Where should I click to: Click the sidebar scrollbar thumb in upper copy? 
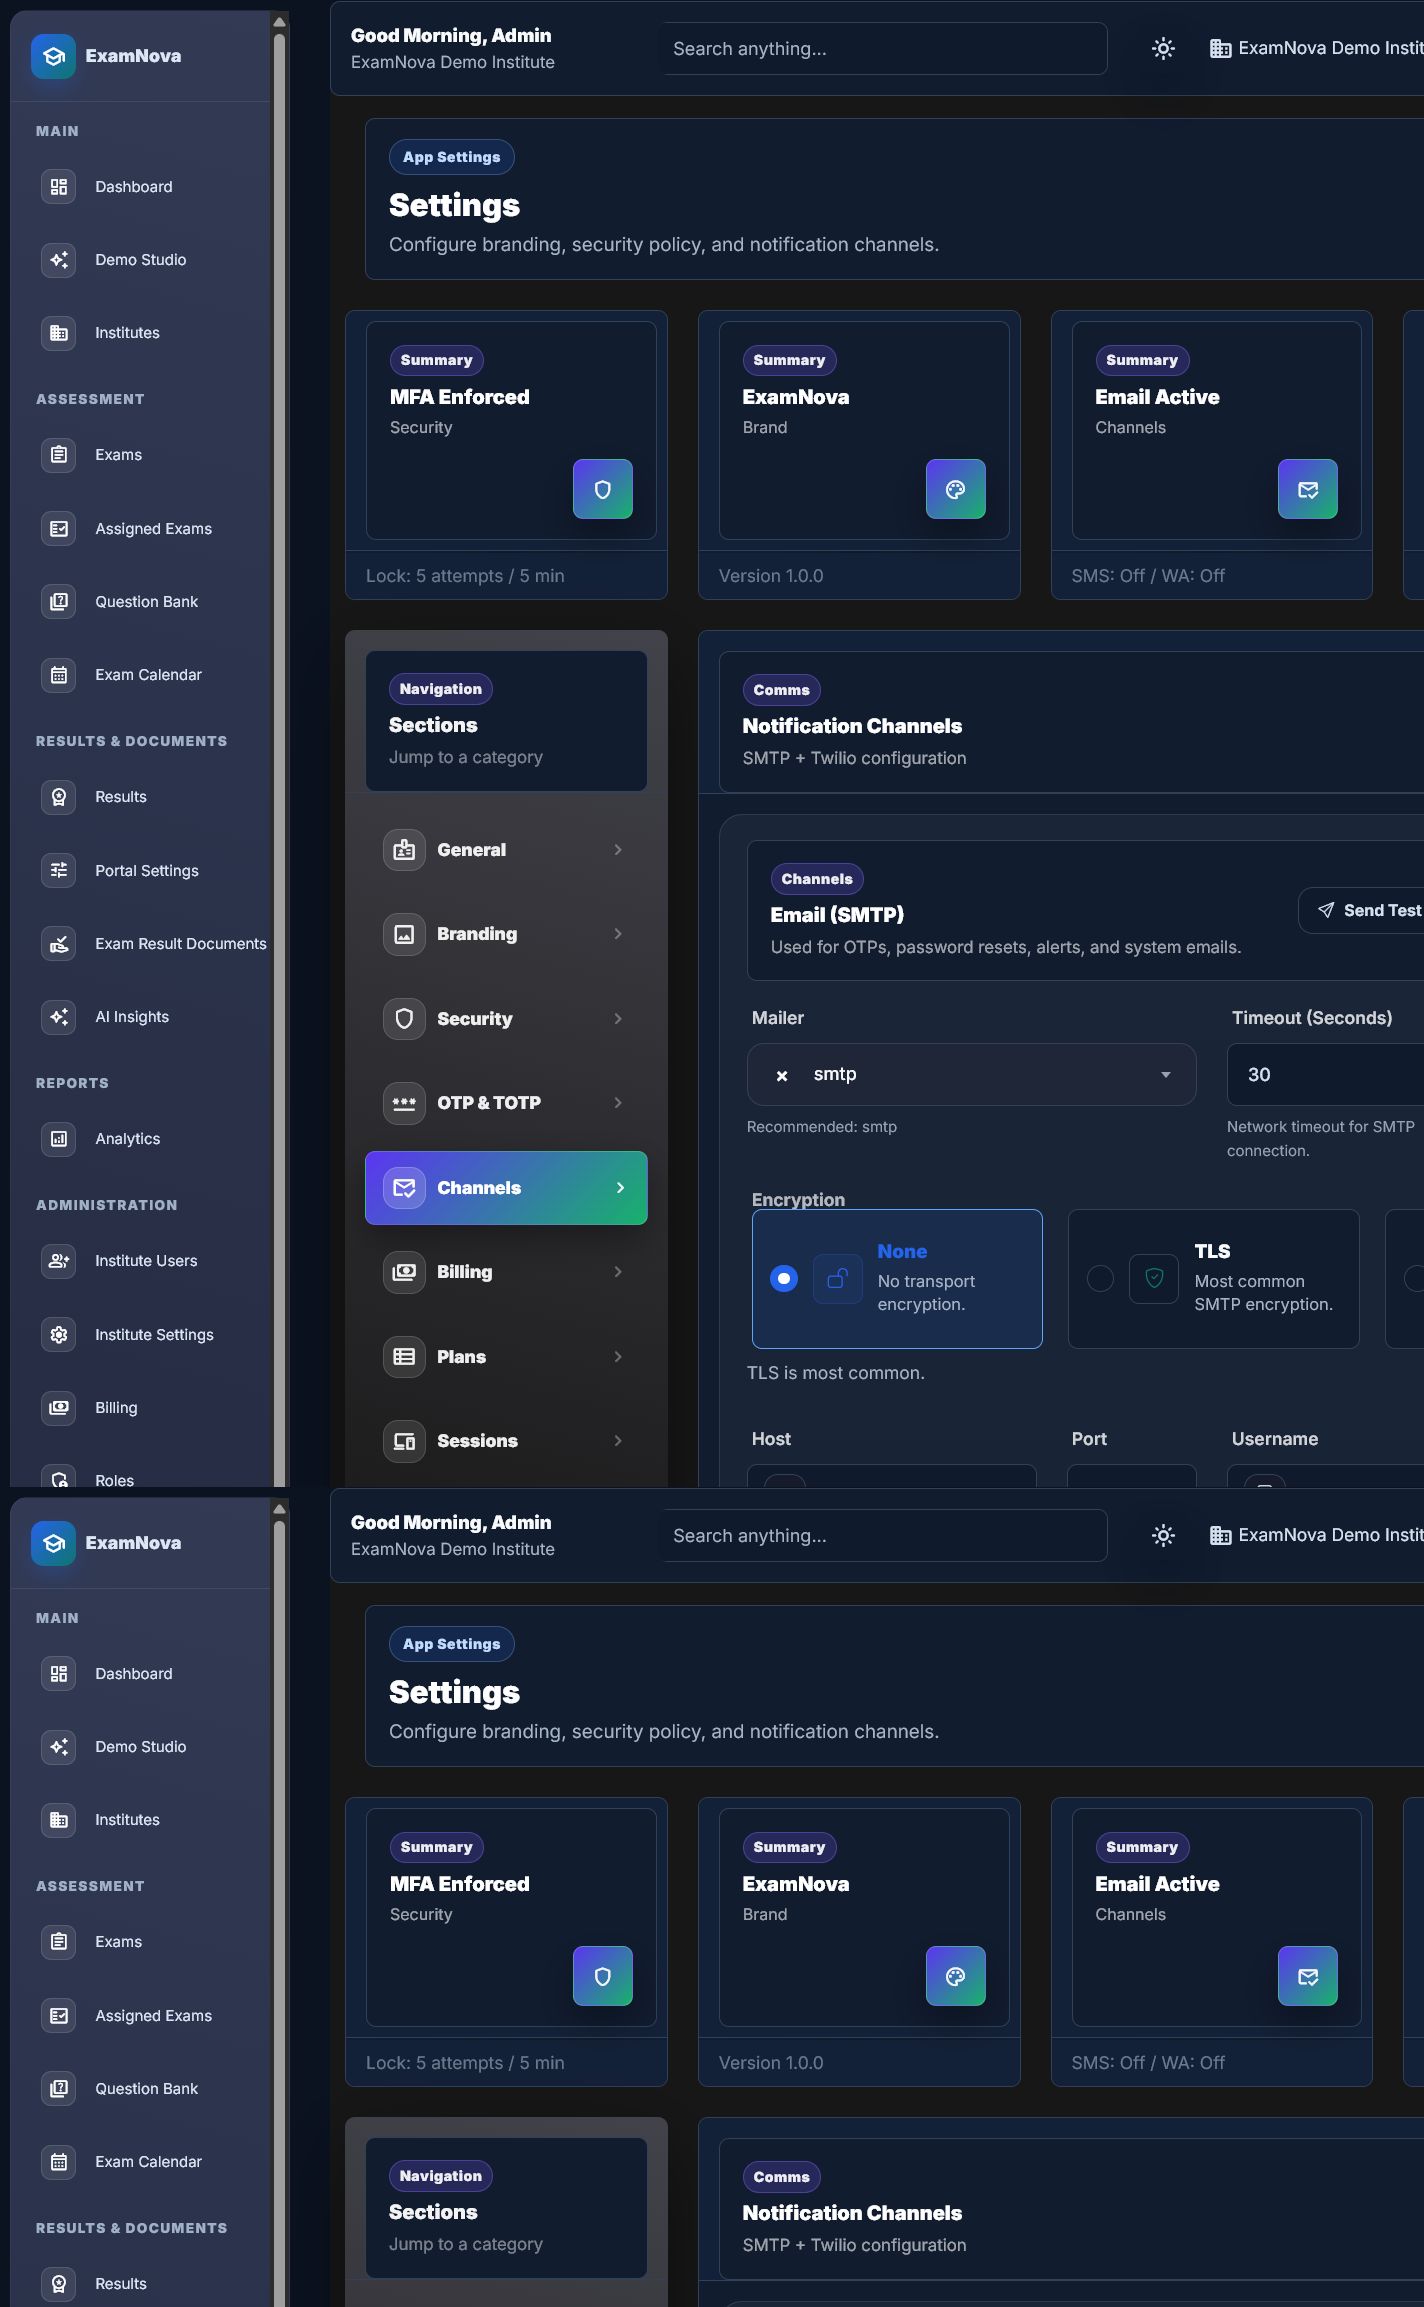pos(280,760)
